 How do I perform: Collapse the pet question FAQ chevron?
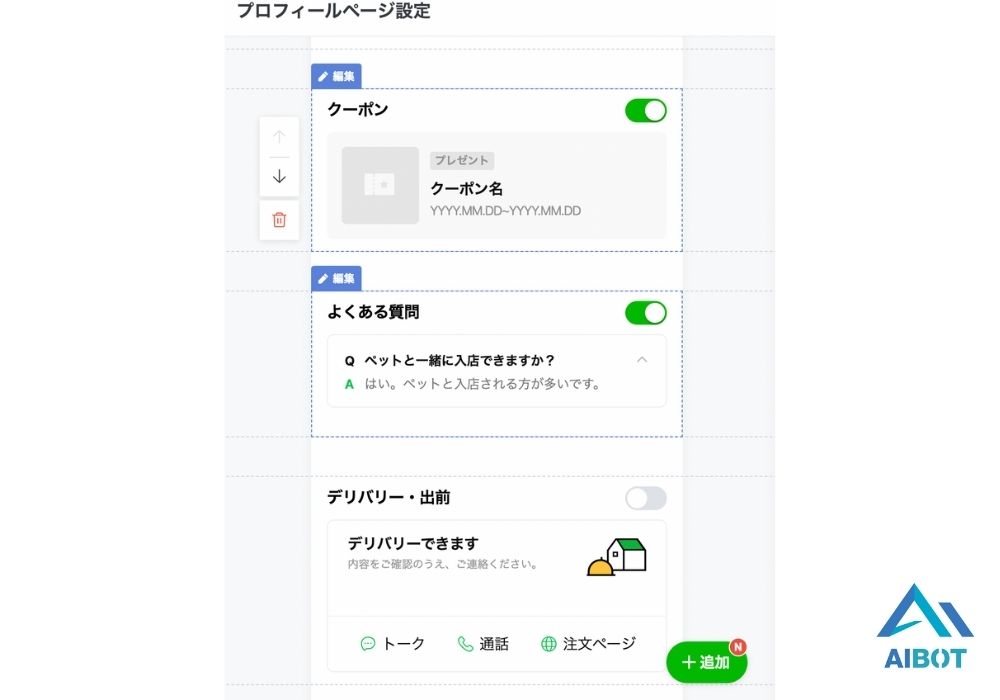tap(642, 360)
